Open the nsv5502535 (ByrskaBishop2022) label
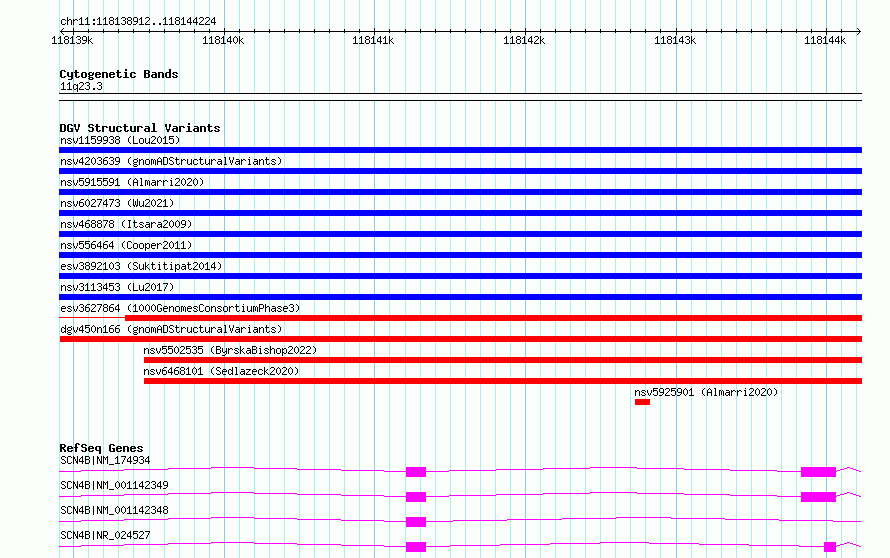The image size is (890, 558). pos(230,350)
